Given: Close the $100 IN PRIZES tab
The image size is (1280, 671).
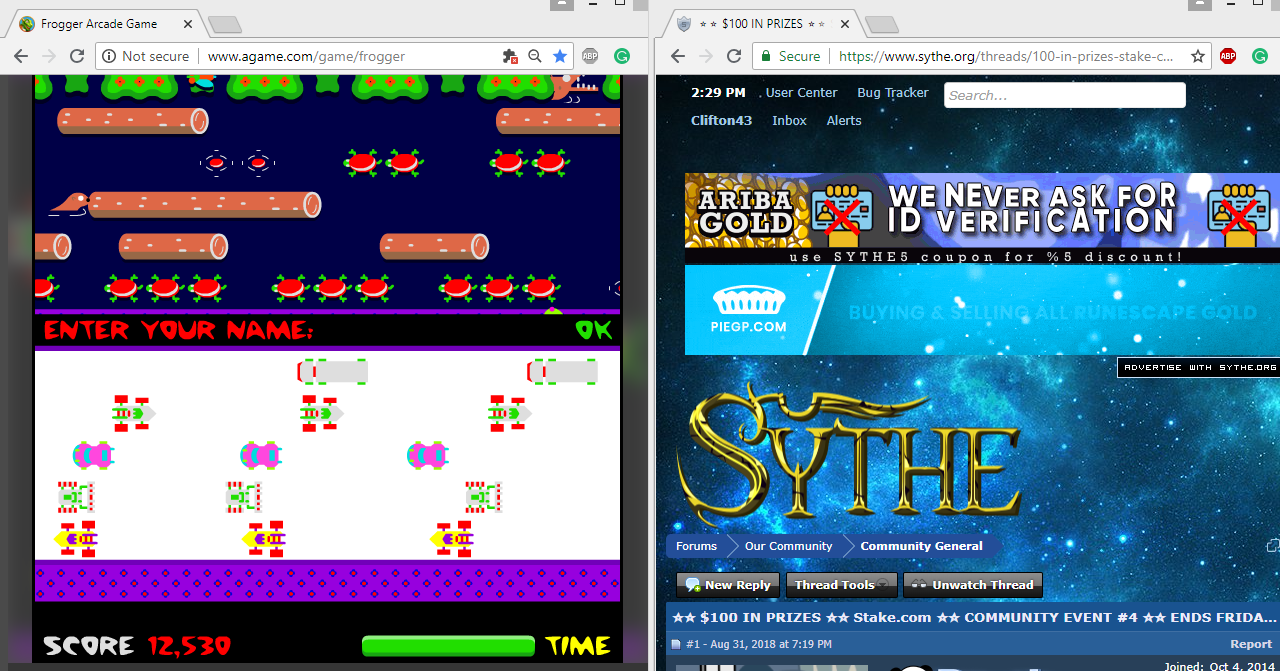Looking at the screenshot, I should point(845,24).
